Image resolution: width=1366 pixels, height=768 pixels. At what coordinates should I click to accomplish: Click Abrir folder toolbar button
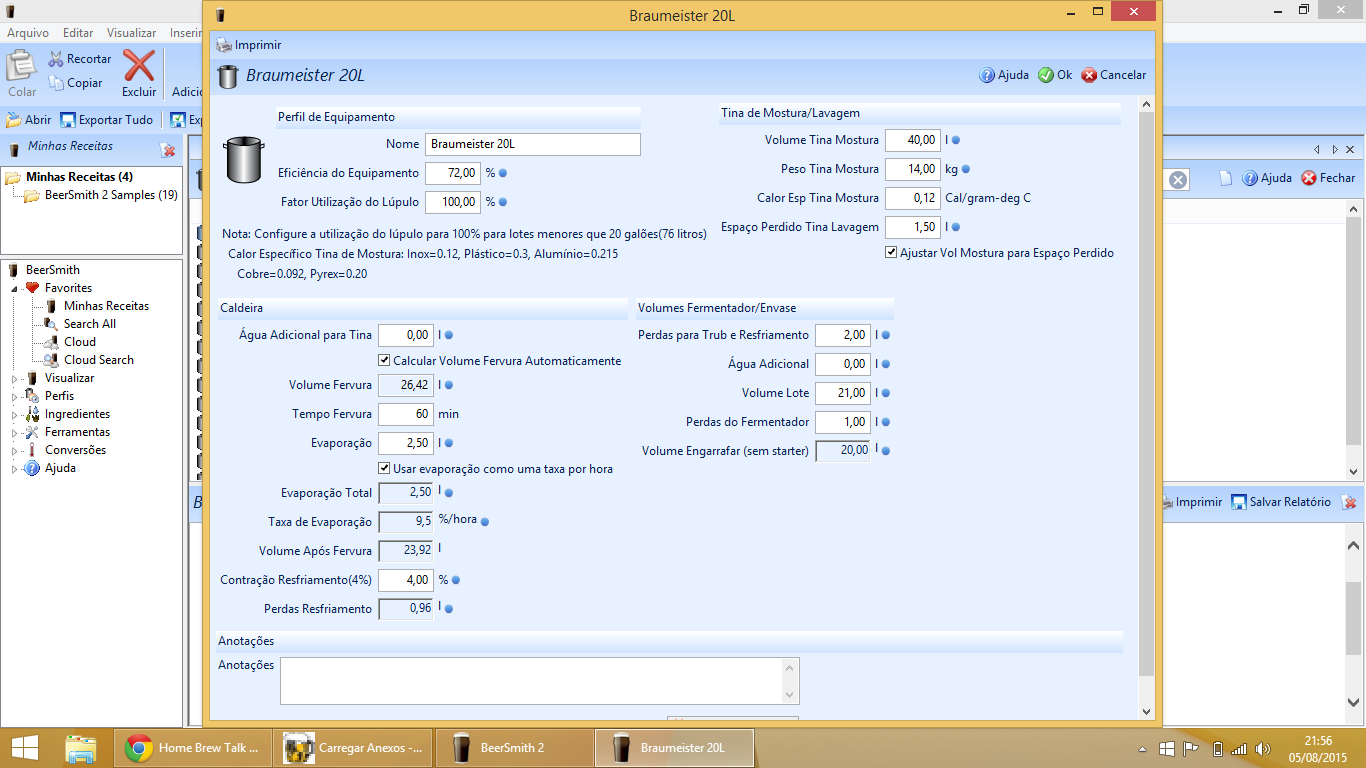pos(28,120)
